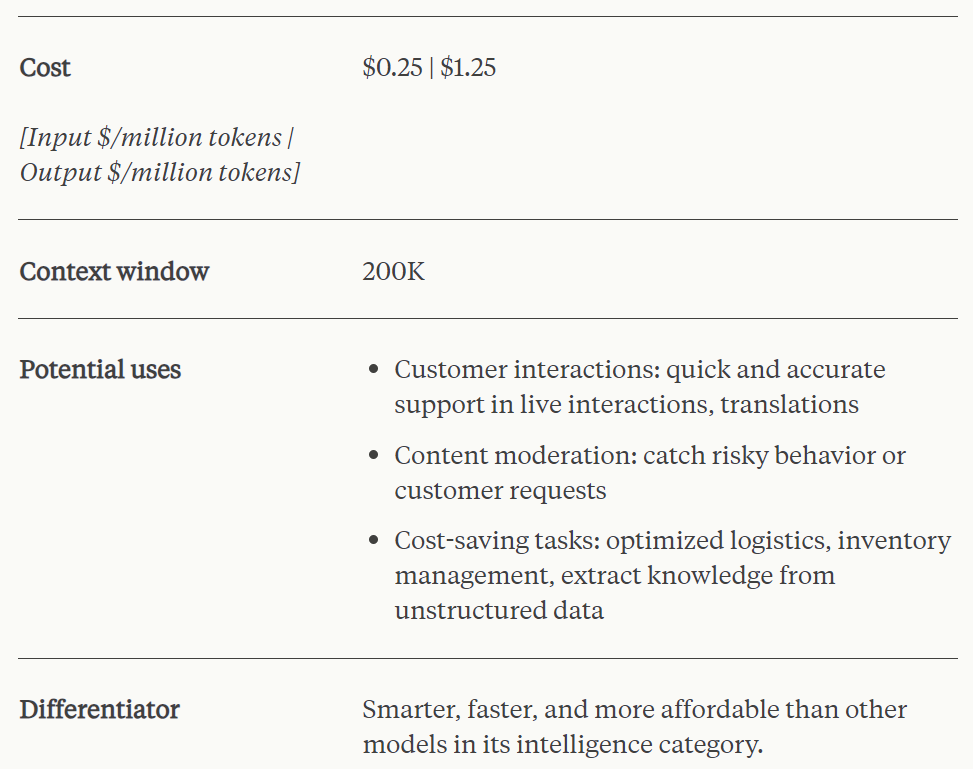The height and width of the screenshot is (769, 973).
Task: Click the third bullet point marker
Action: click(374, 541)
